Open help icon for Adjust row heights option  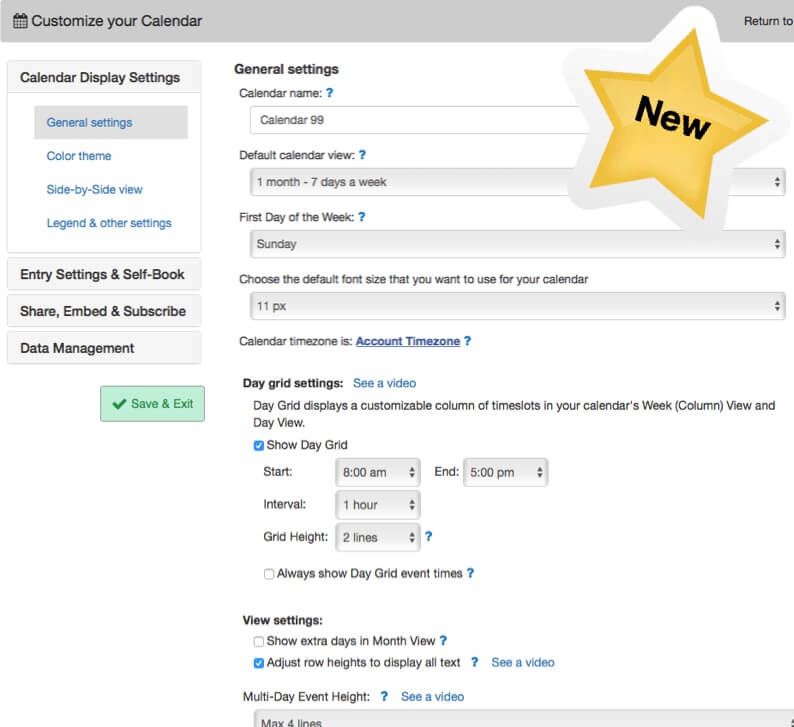(474, 662)
